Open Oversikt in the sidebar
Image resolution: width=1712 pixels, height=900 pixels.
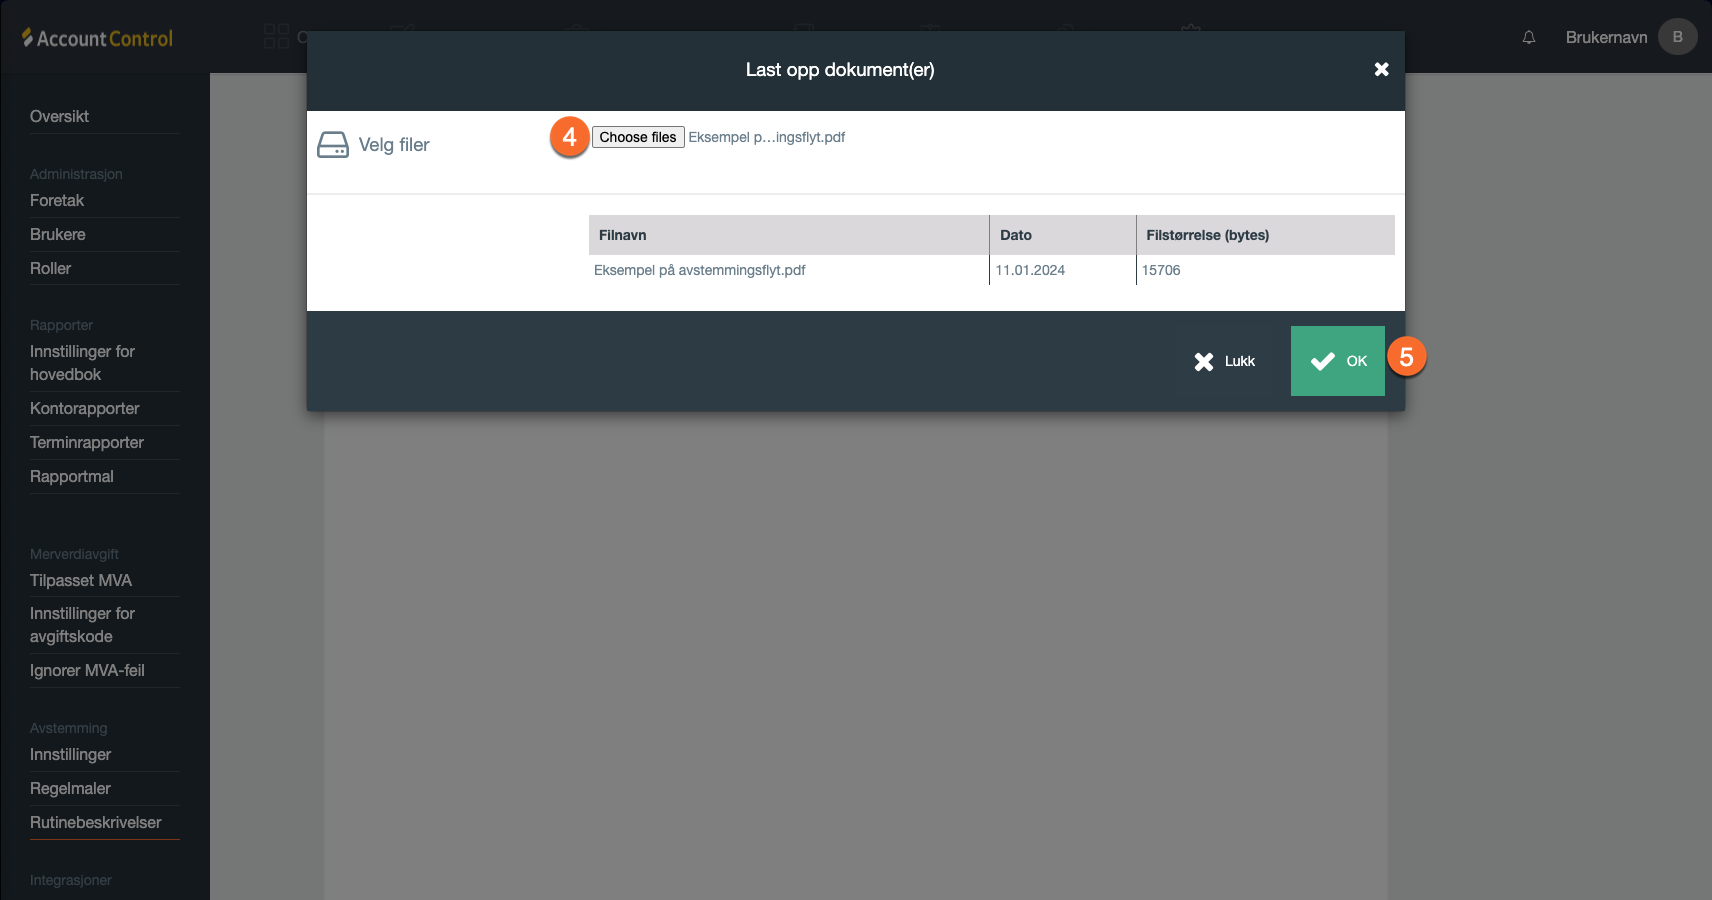tap(59, 116)
